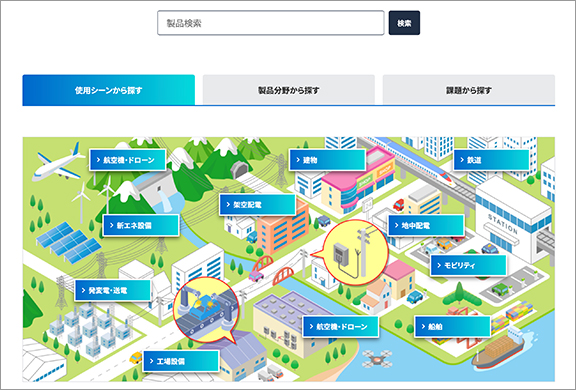576x390 pixels.
Task: Click the 航空機・ドローン label near the airplane
Action: pyautogui.click(x=127, y=160)
